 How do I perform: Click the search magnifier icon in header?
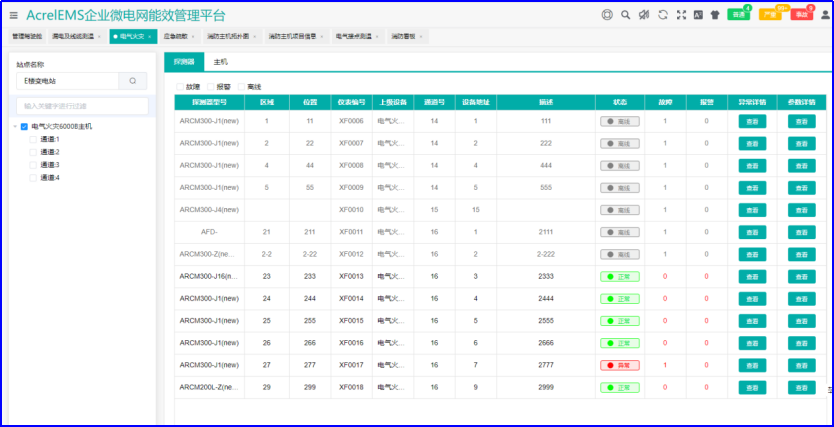[x=625, y=15]
